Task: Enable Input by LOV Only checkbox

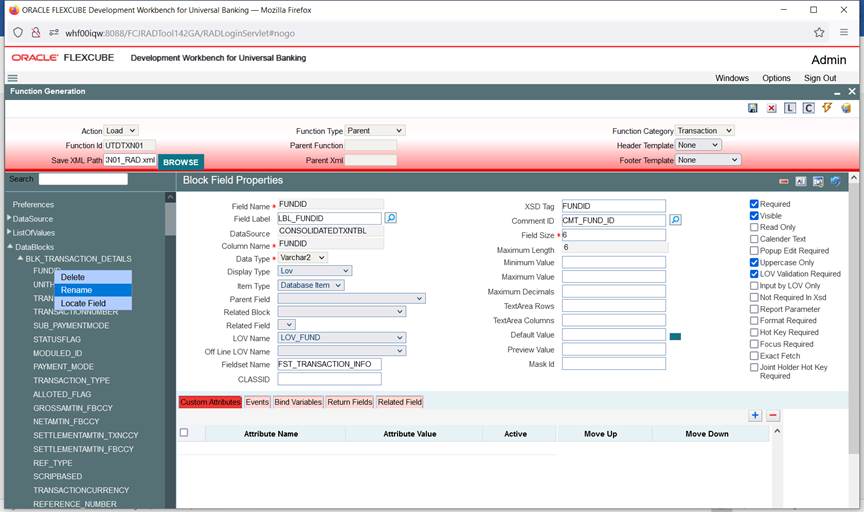Action: click(754, 285)
